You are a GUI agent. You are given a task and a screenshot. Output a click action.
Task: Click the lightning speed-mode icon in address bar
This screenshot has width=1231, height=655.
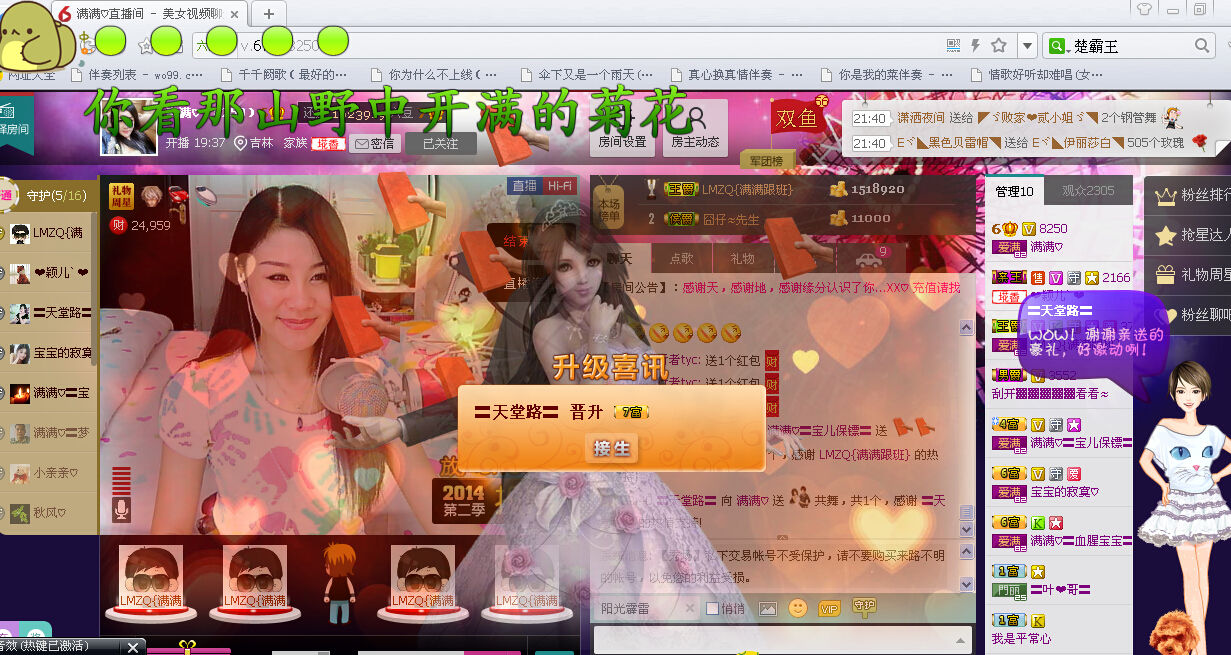pyautogui.click(x=976, y=46)
